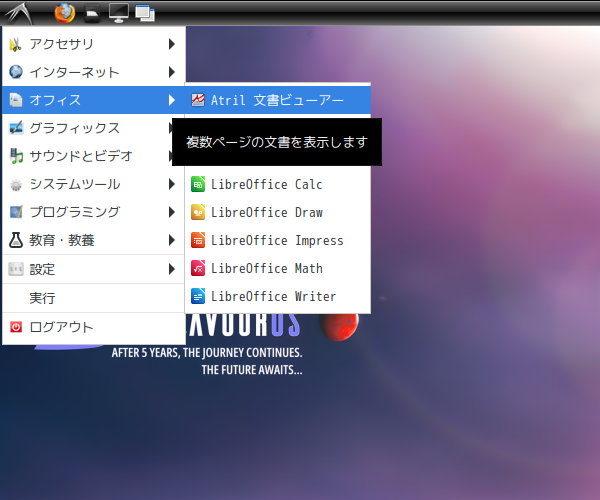Click the overlapping windows panel icon
This screenshot has width=600, height=500.
145,13
